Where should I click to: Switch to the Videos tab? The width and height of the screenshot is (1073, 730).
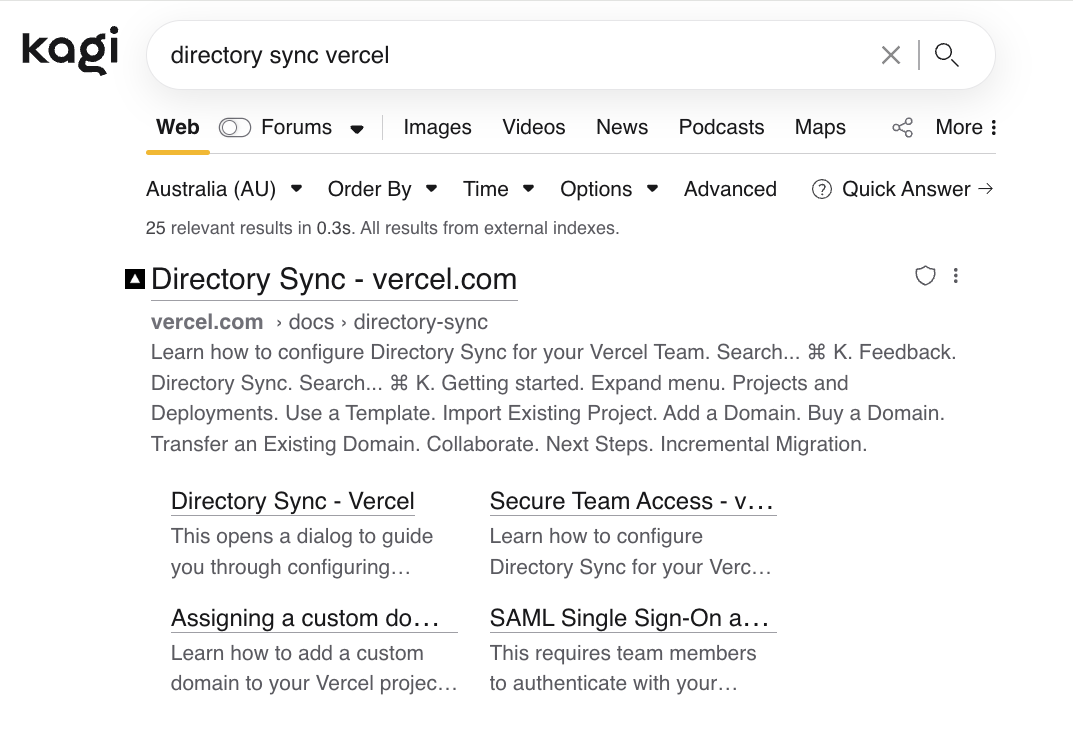(533, 128)
